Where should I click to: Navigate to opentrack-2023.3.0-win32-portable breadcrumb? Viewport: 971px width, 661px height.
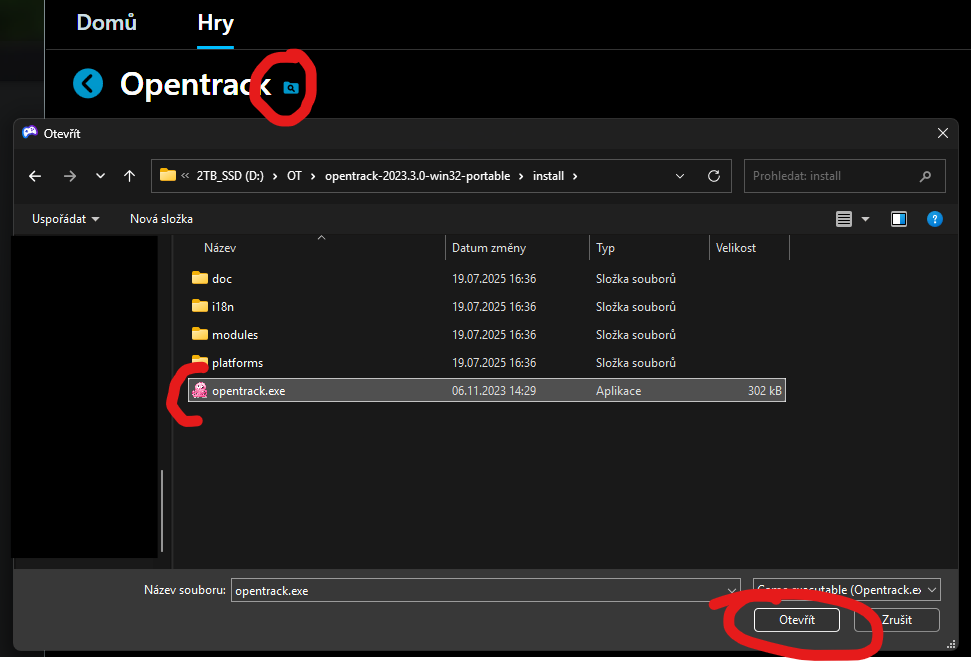click(x=417, y=176)
